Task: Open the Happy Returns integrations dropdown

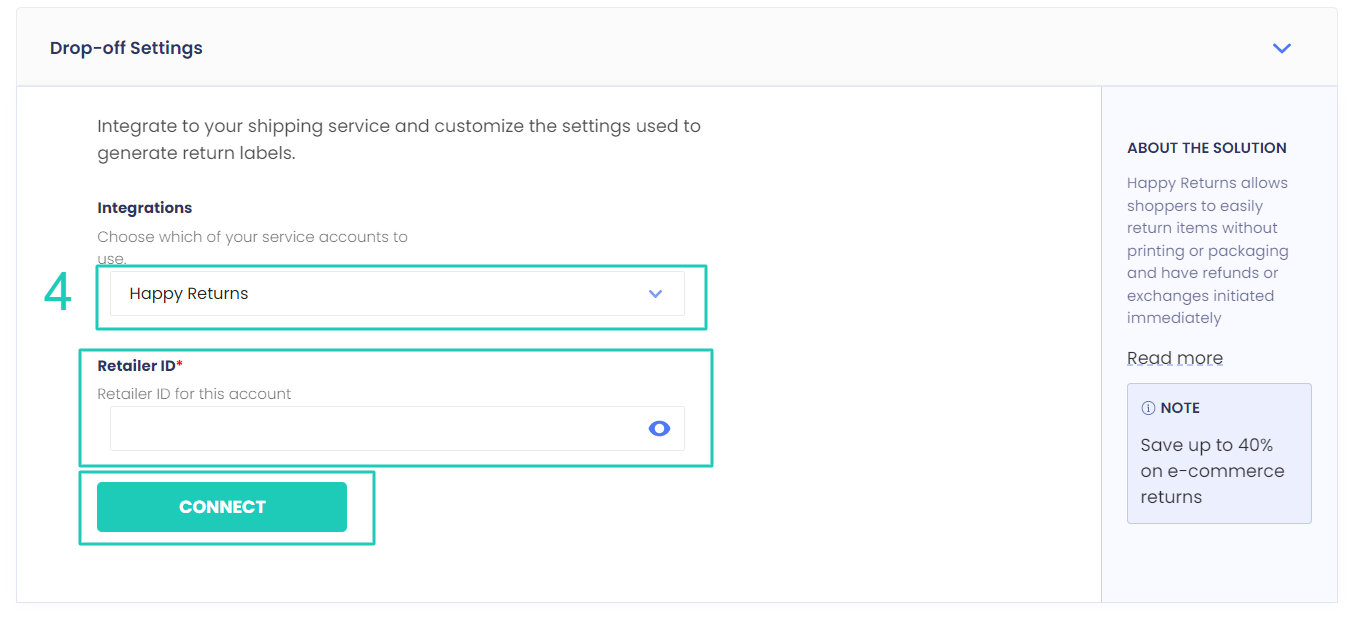Action: tap(397, 294)
